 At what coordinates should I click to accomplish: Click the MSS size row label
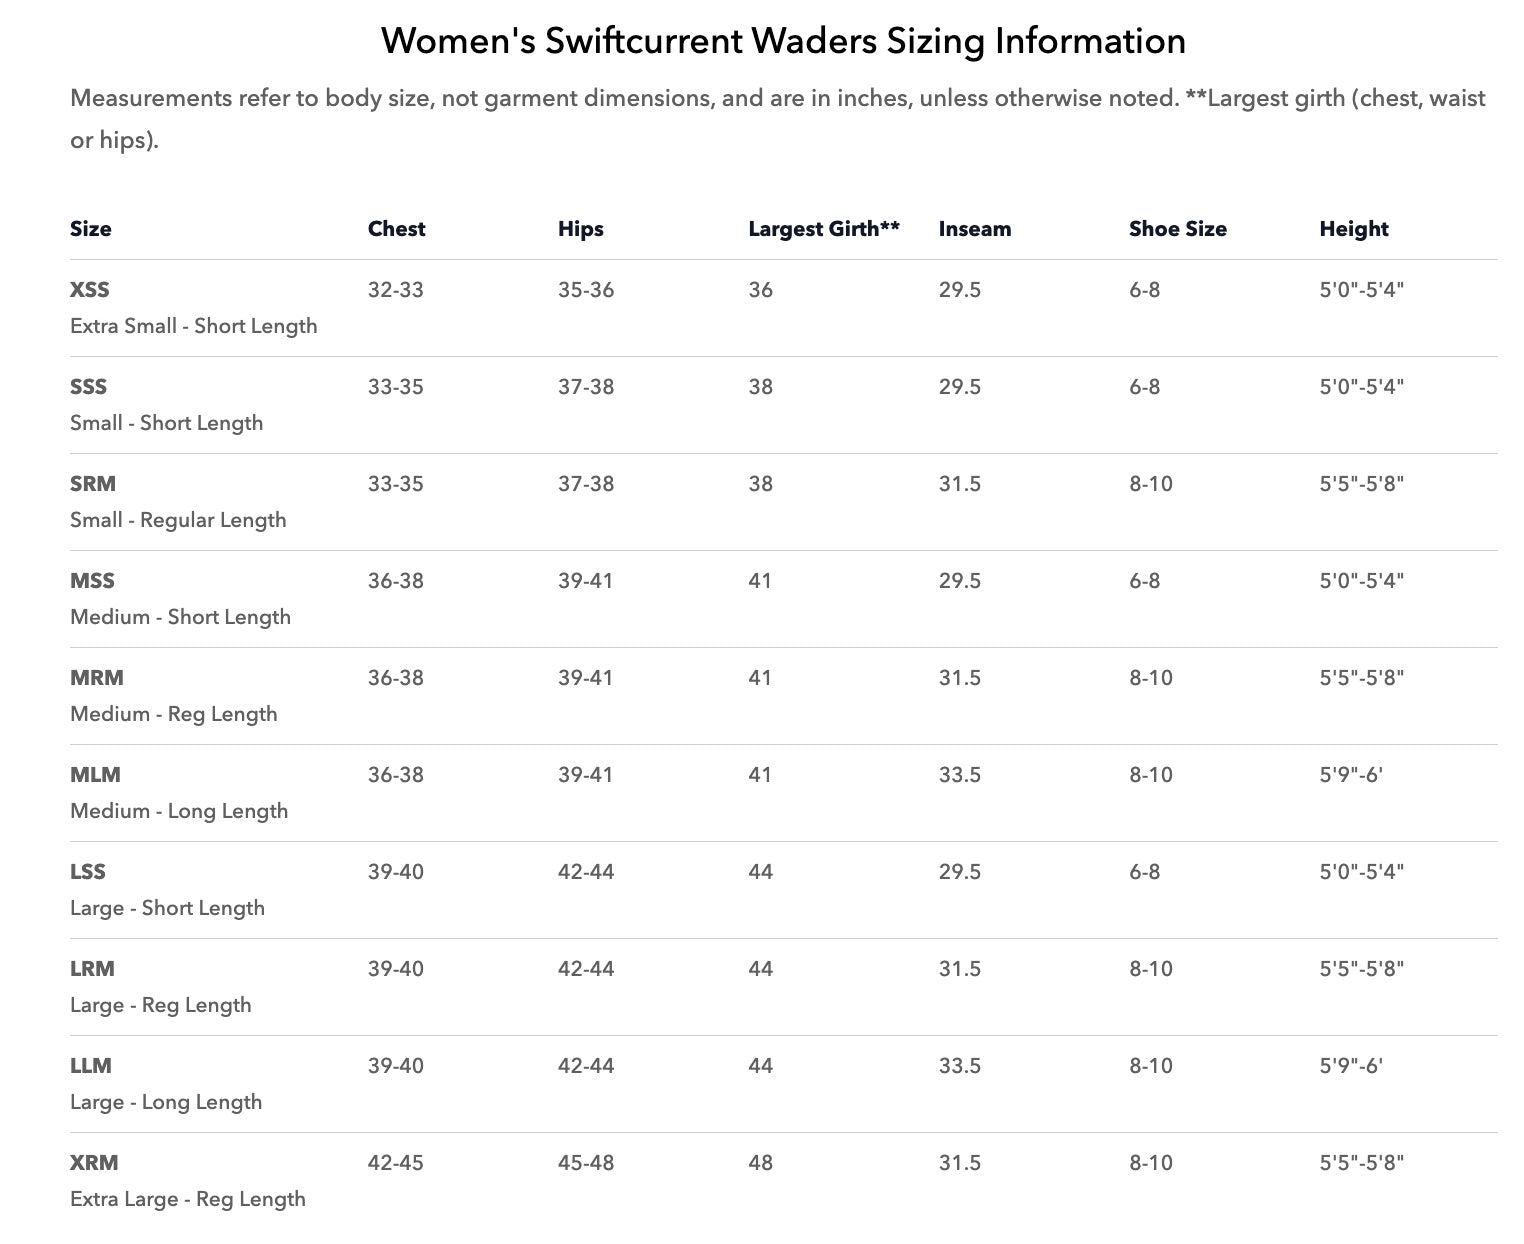[92, 581]
